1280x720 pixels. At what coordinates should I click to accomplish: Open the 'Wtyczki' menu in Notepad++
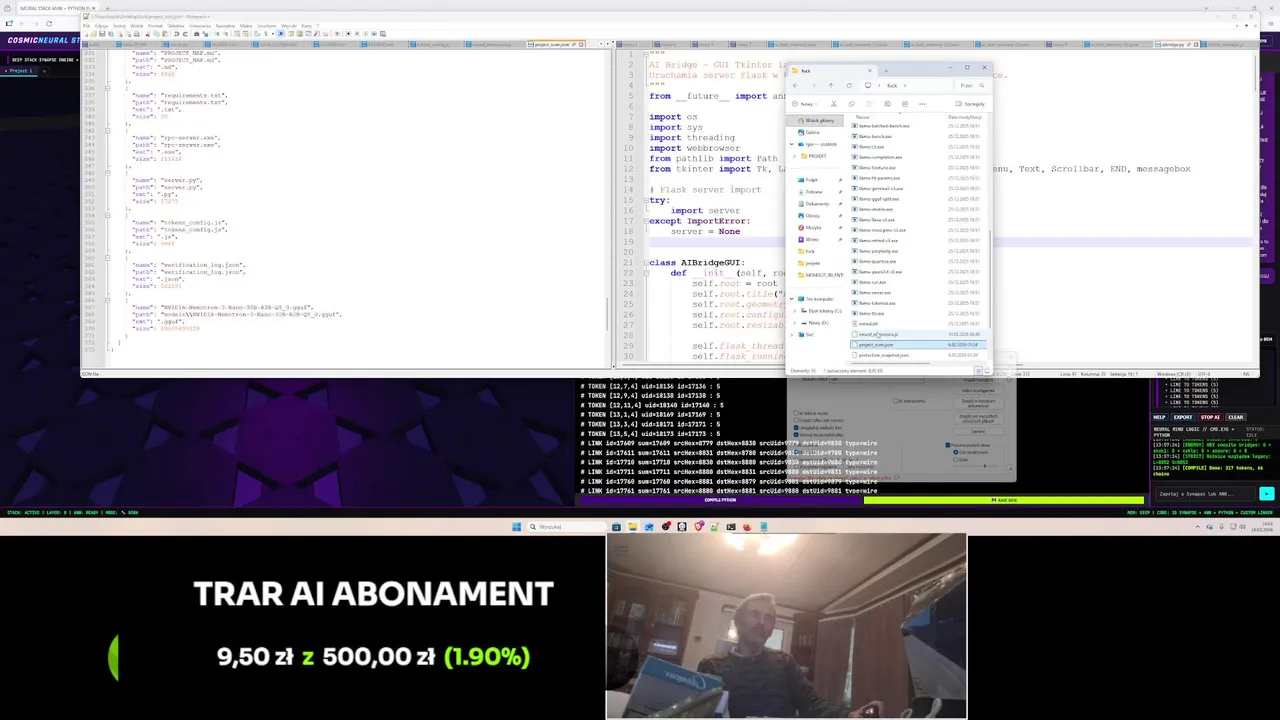[x=289, y=25]
